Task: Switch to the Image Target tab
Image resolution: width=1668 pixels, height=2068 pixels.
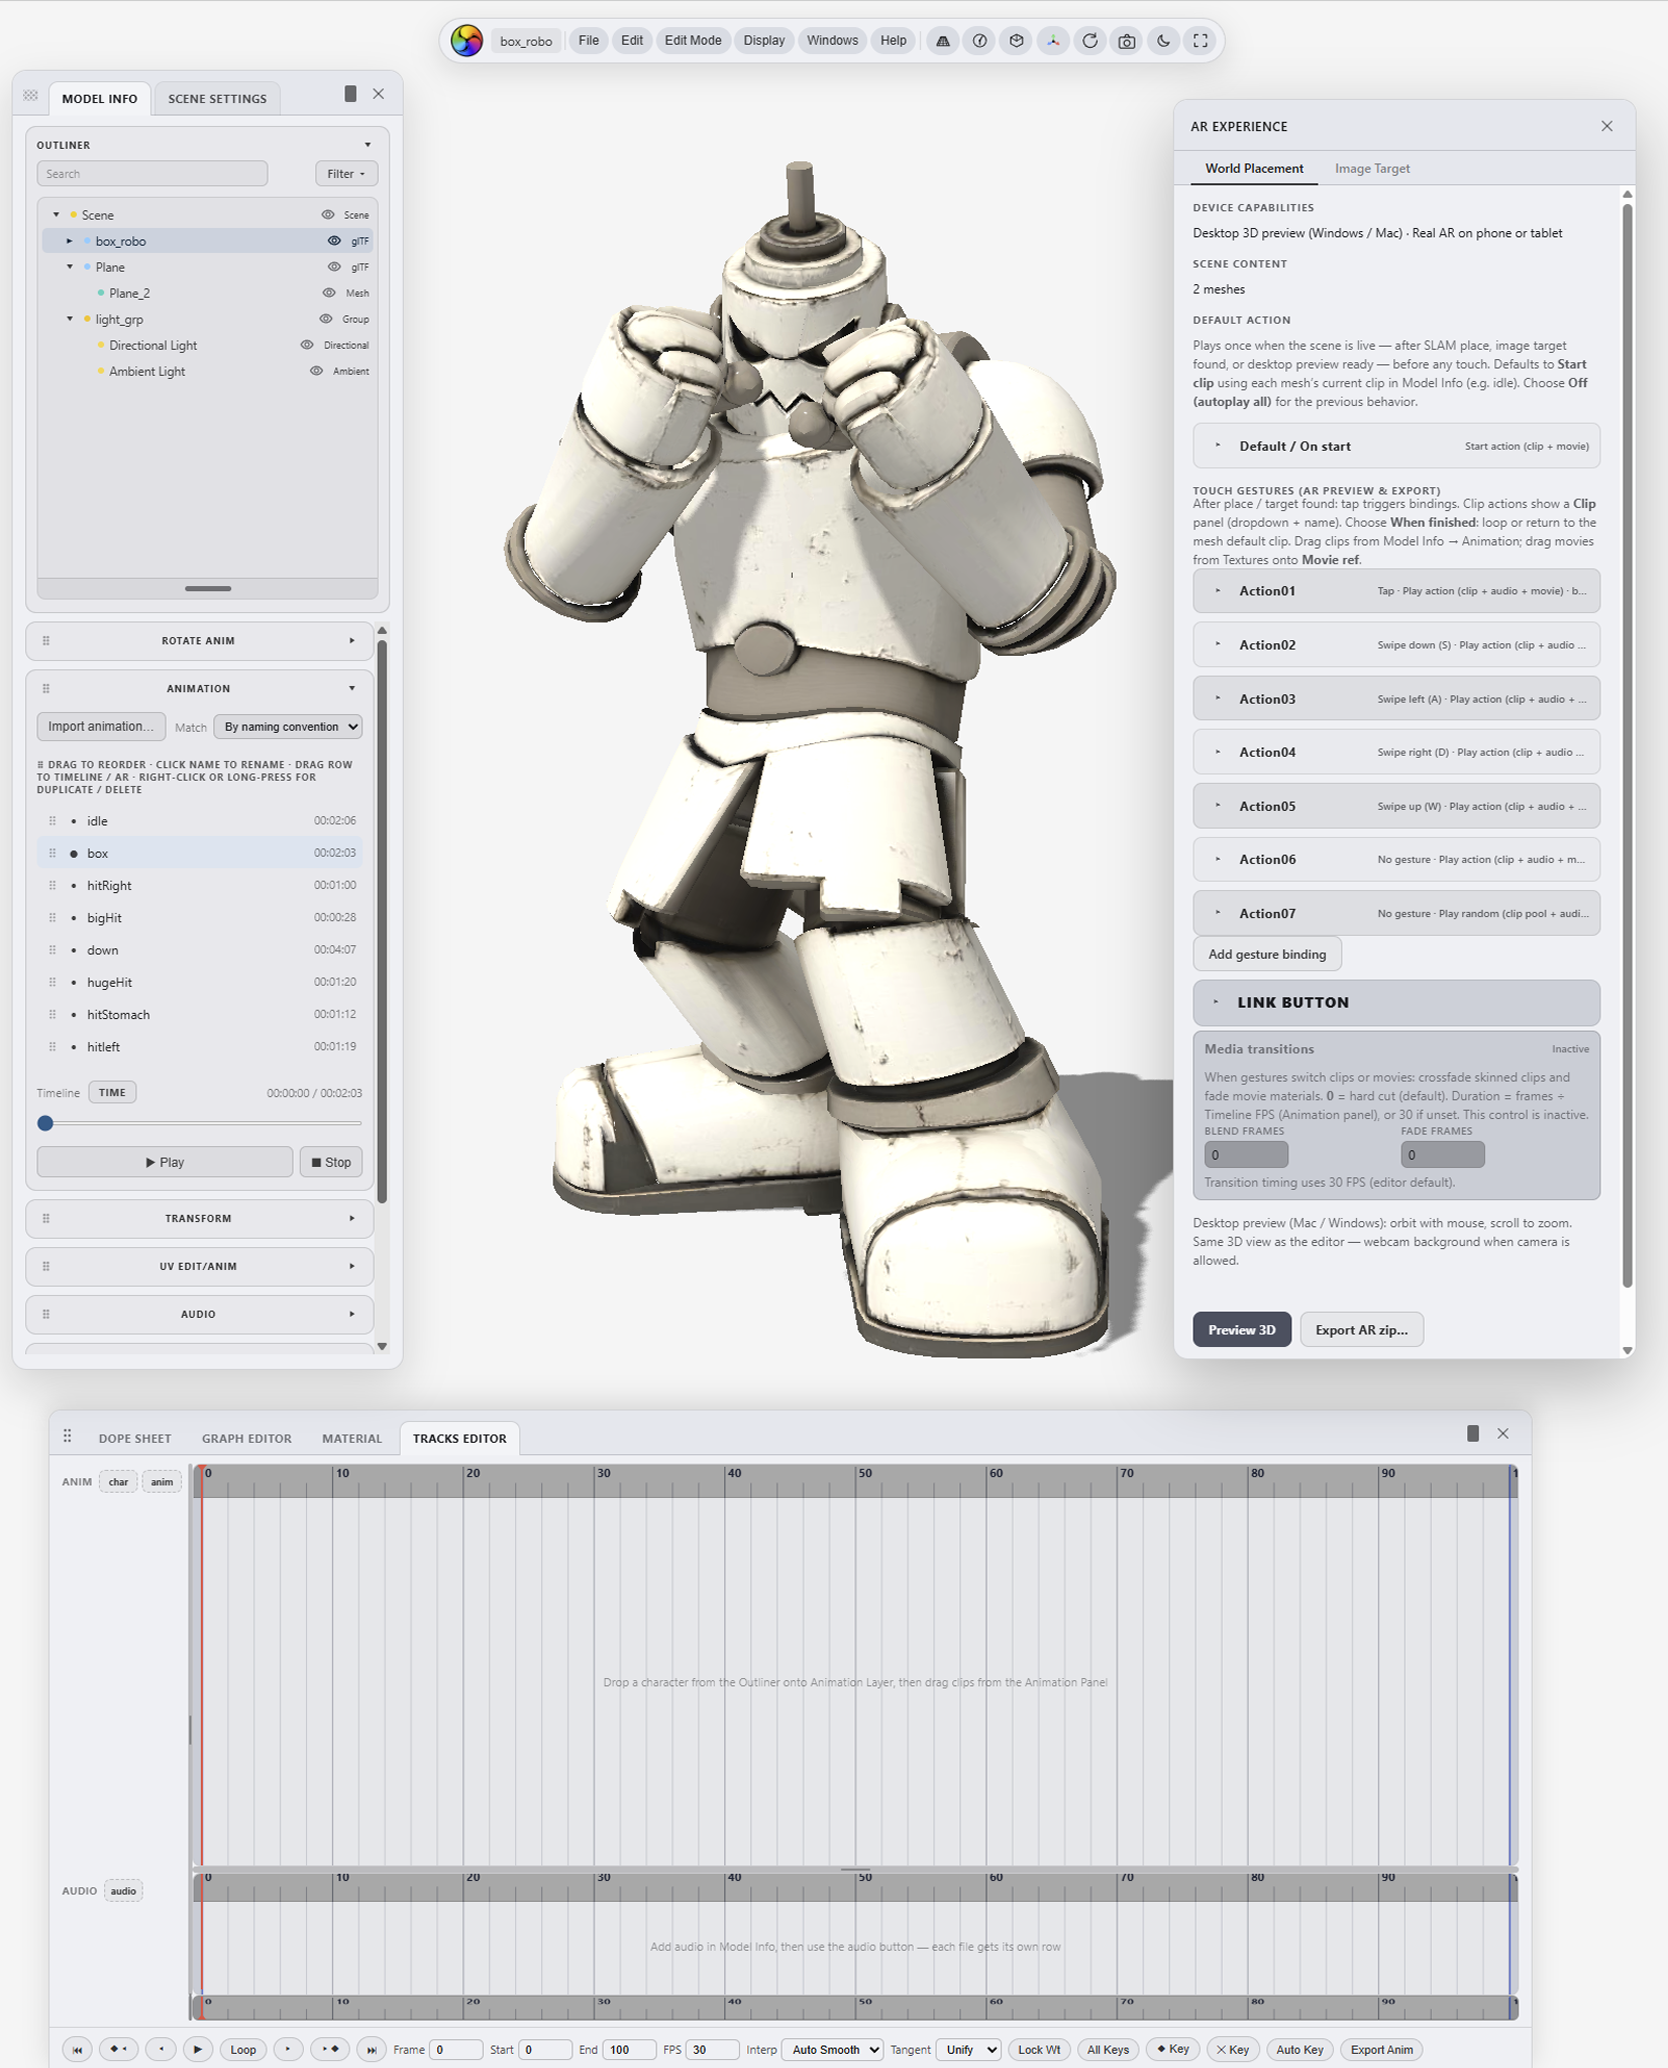Action: click(1372, 168)
